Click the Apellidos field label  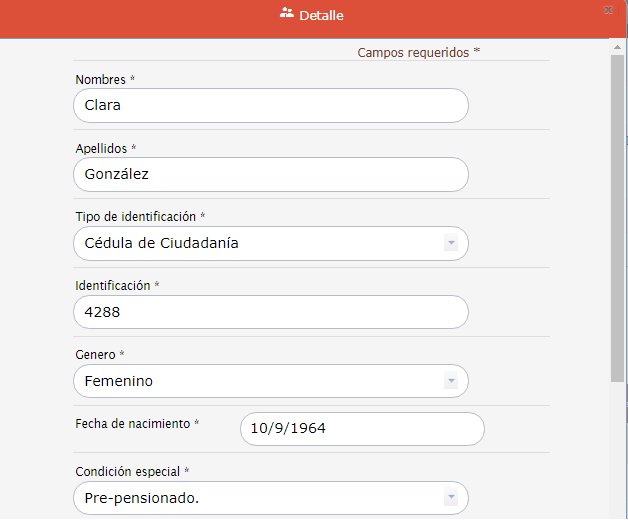(x=101, y=149)
